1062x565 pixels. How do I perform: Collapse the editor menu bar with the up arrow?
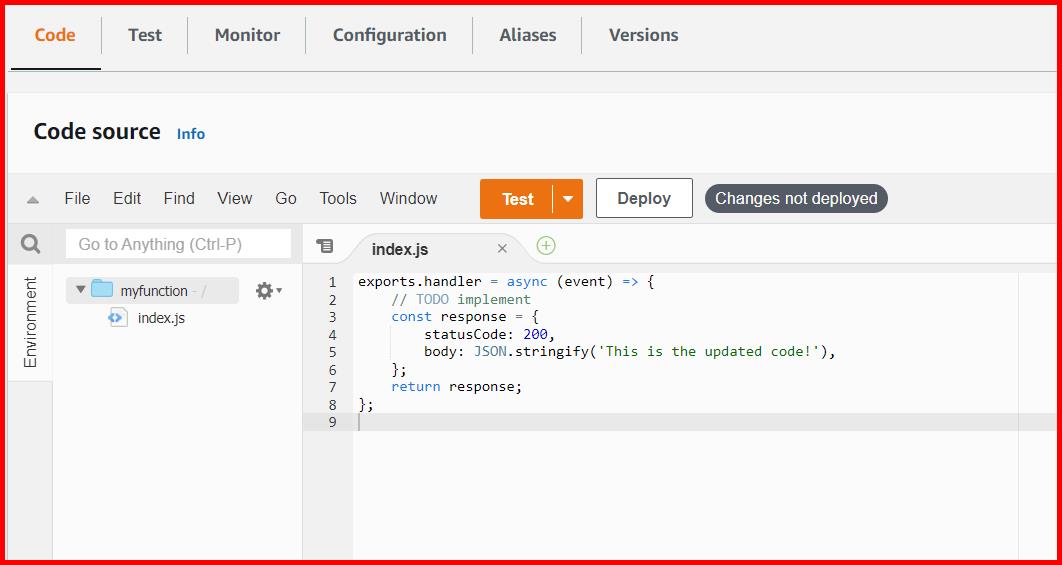[33, 199]
